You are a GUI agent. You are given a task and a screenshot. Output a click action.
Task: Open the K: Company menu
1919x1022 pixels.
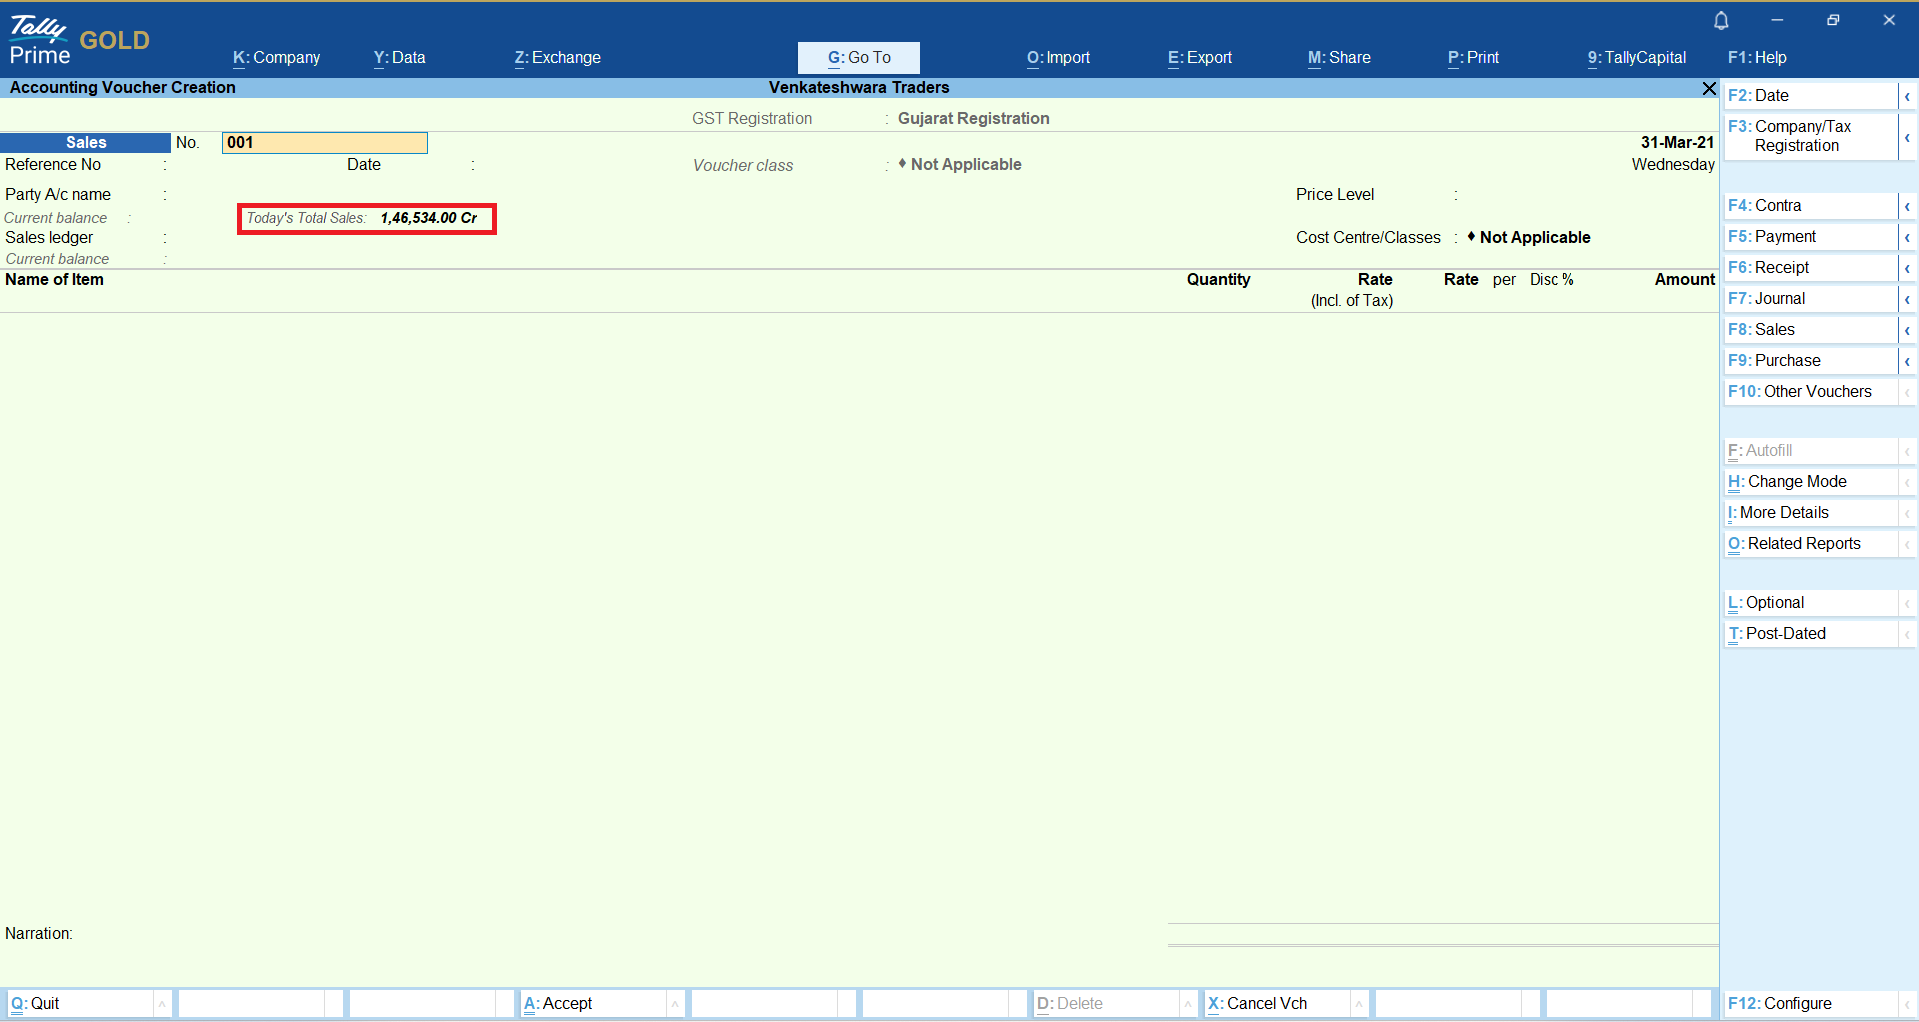click(x=276, y=58)
